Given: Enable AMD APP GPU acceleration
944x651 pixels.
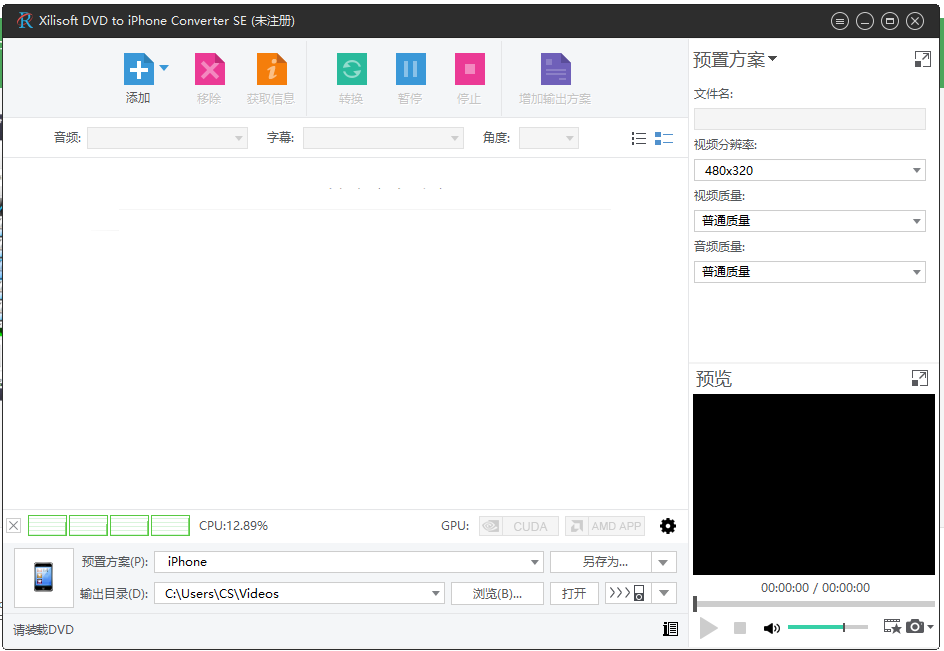Looking at the screenshot, I should (x=604, y=525).
